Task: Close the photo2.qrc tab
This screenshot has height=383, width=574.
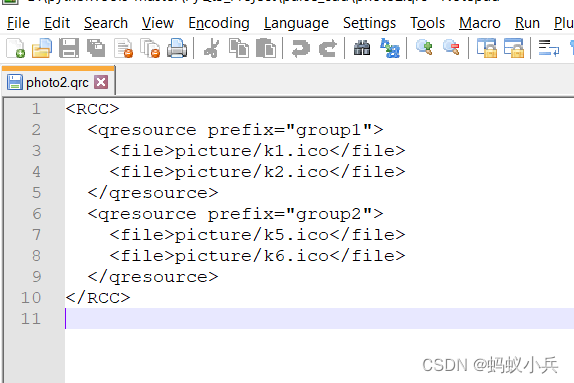Action: (101, 82)
